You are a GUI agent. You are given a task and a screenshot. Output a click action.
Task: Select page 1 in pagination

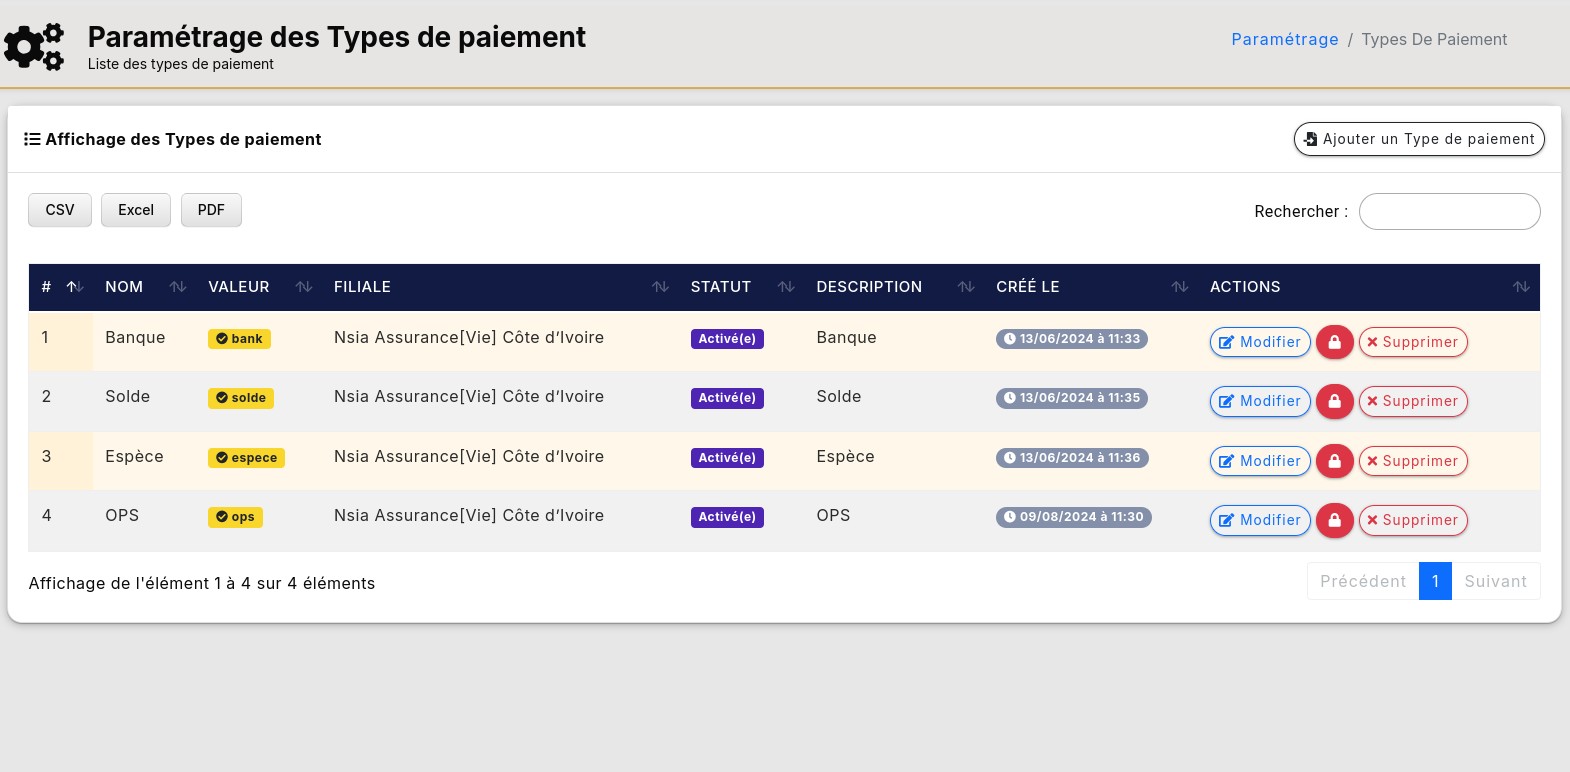coord(1435,581)
